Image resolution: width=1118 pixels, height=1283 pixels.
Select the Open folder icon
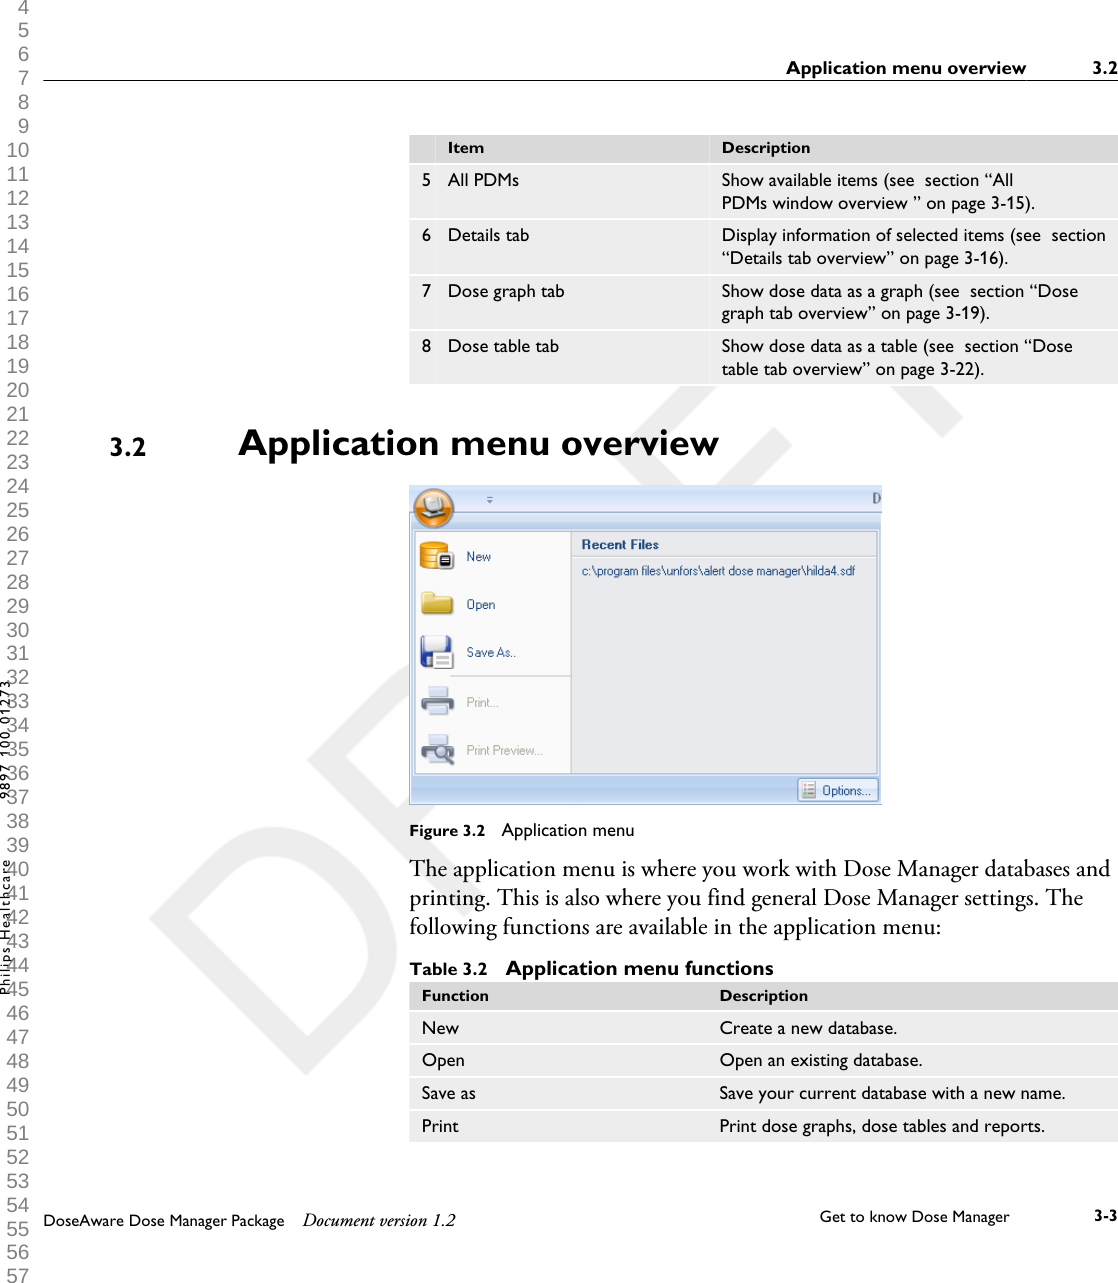(x=437, y=604)
